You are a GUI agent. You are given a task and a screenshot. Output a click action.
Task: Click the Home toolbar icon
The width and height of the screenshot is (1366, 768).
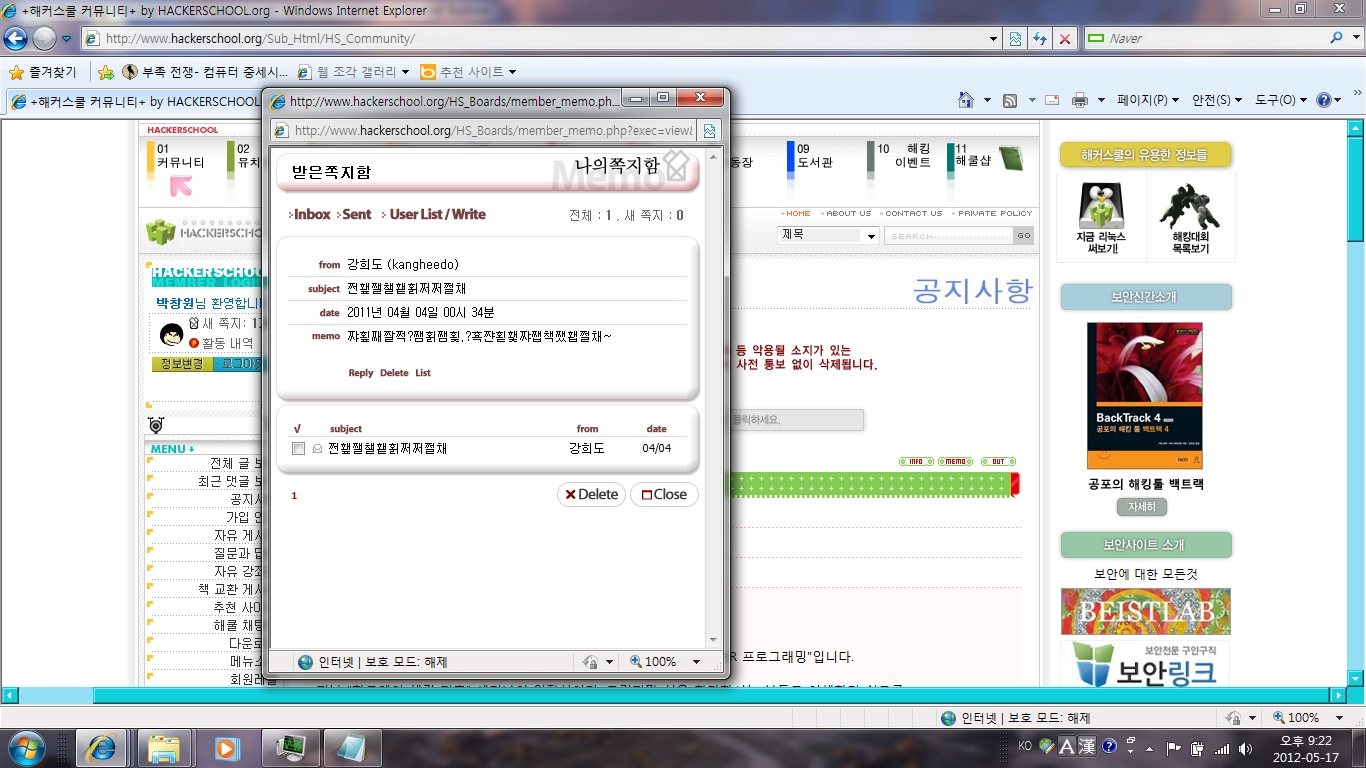point(965,100)
